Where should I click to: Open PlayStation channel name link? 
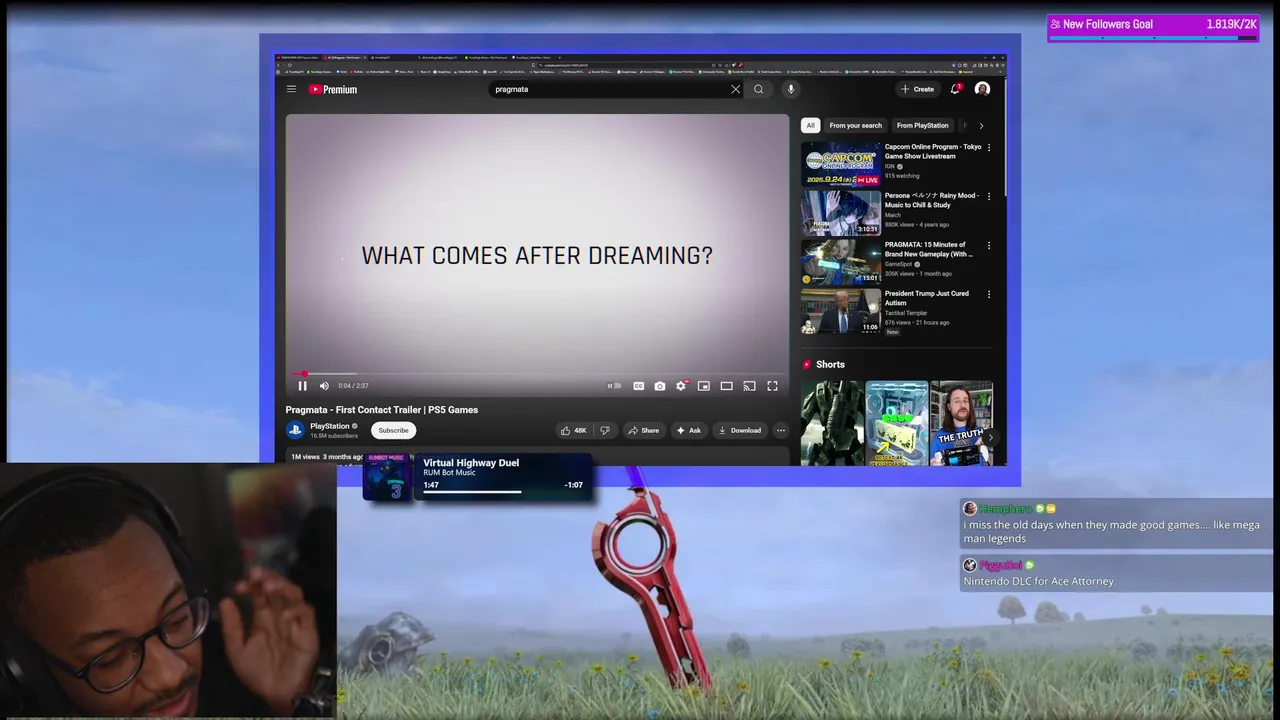tap(330, 426)
